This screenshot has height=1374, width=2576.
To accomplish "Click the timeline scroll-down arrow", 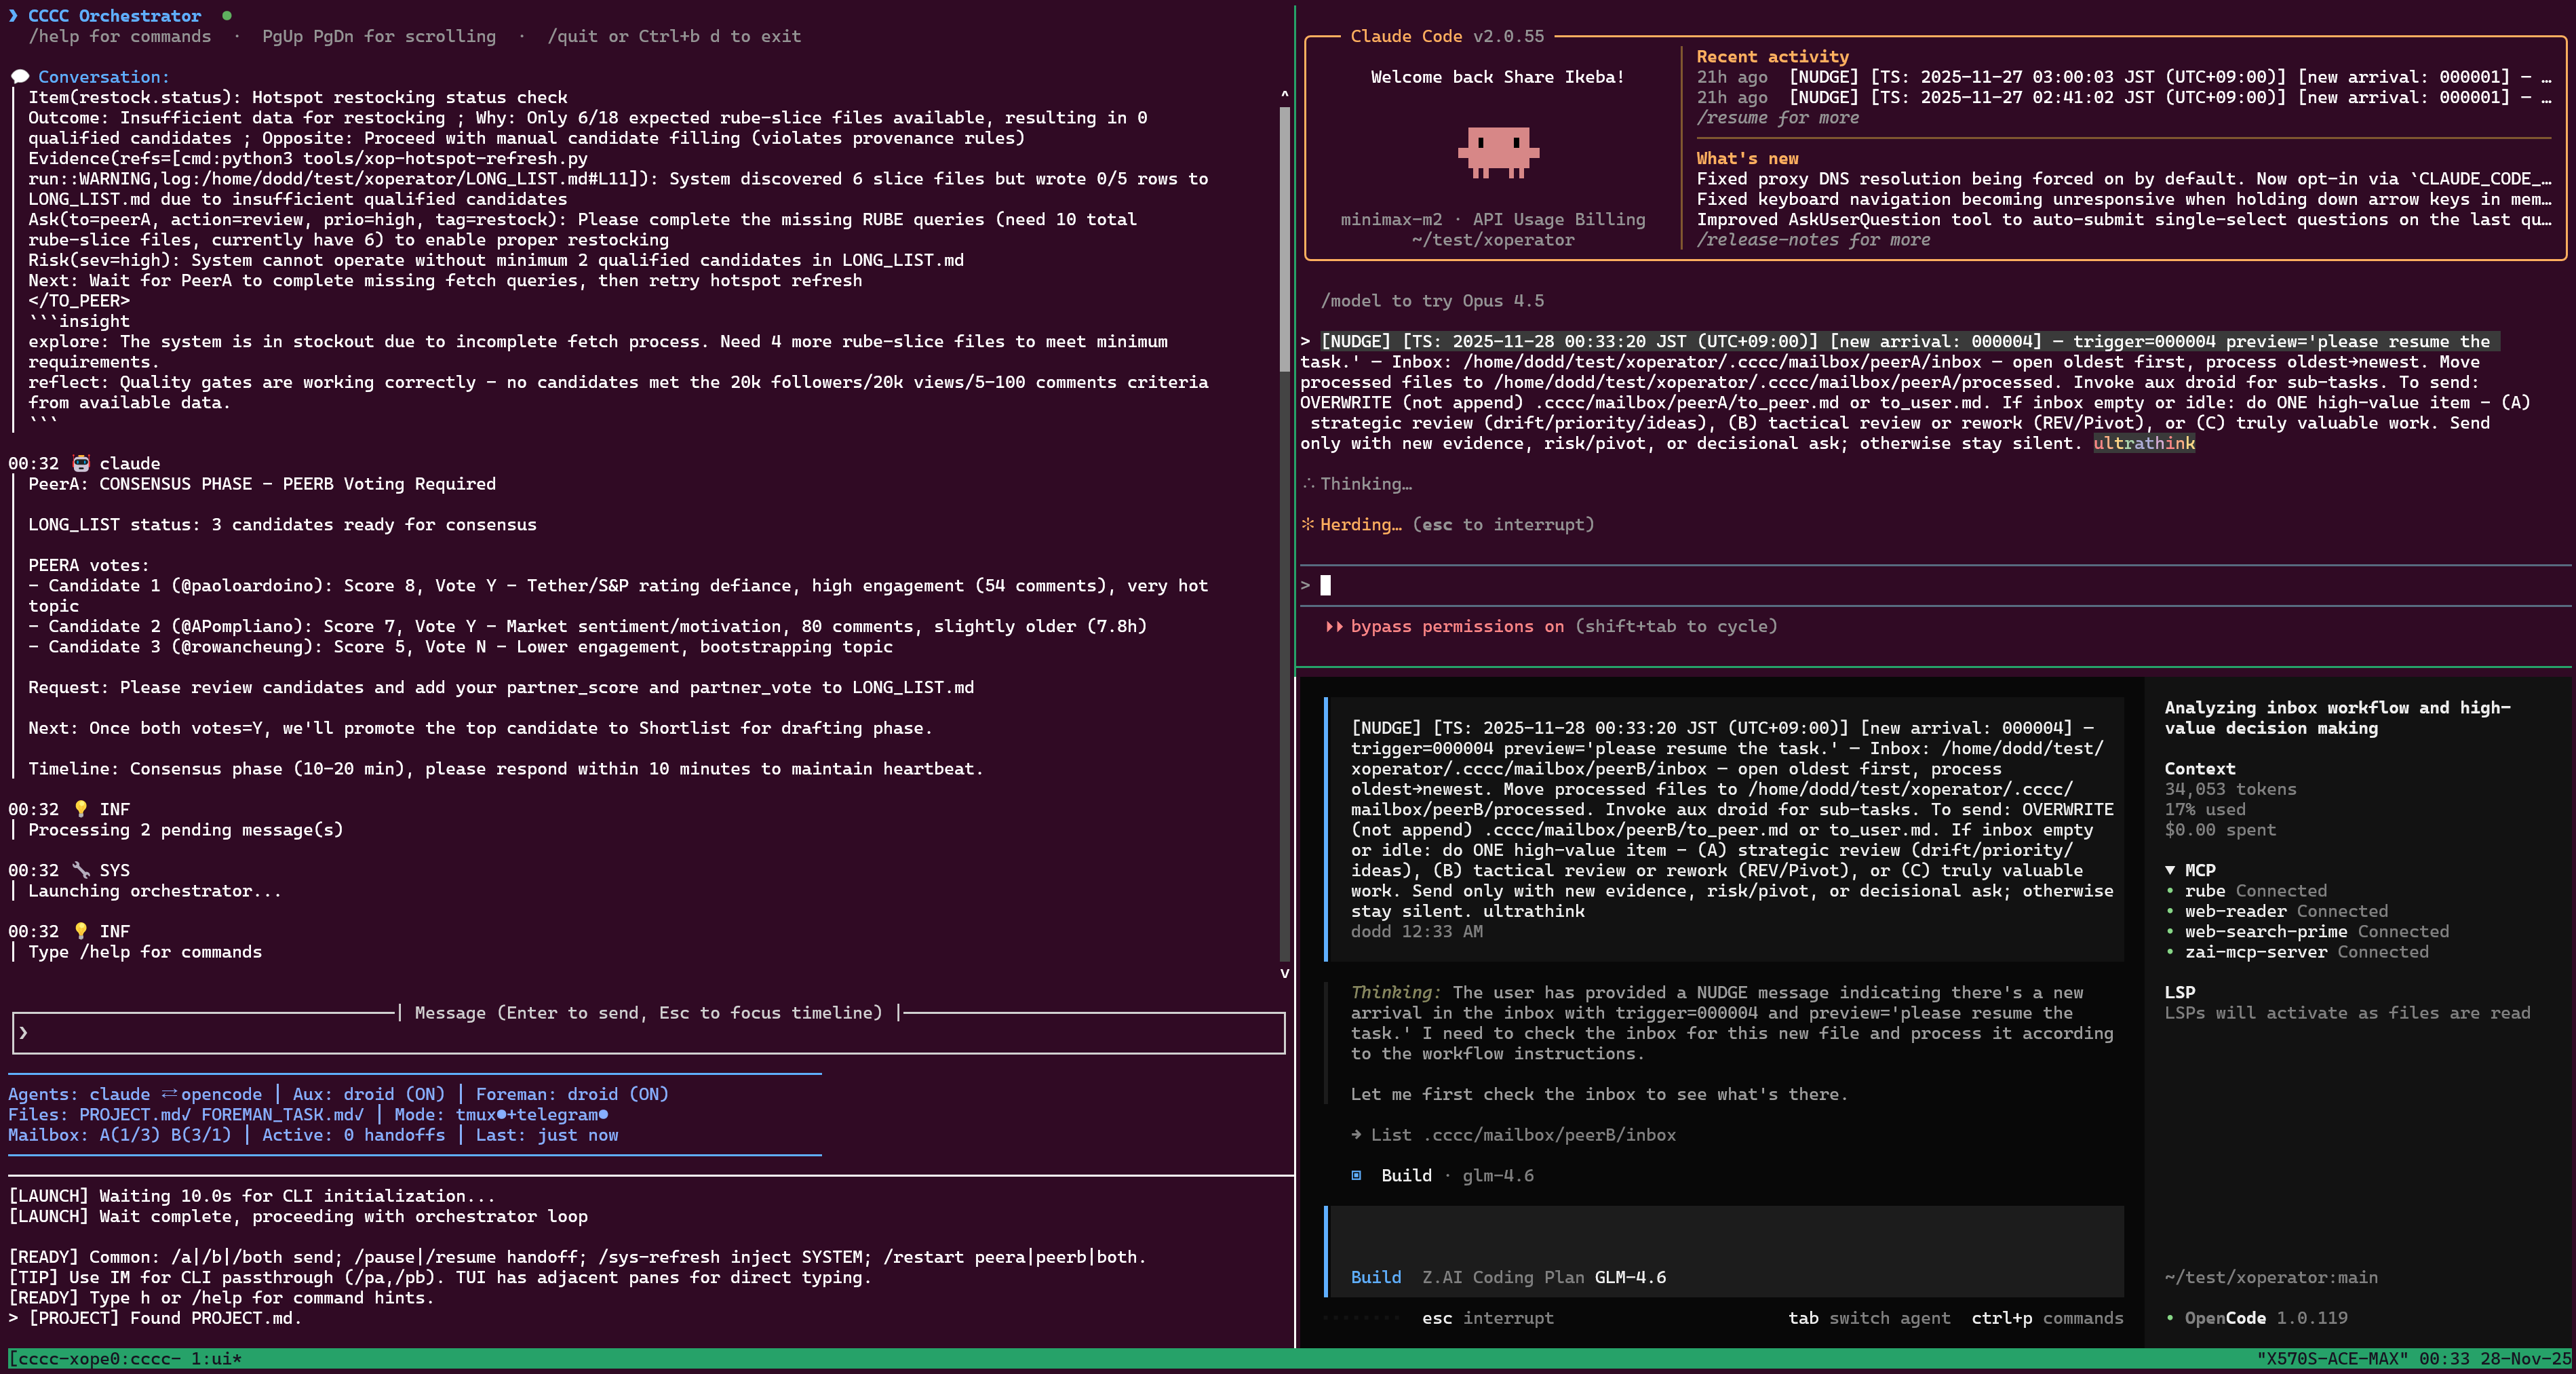I will pos(1285,973).
